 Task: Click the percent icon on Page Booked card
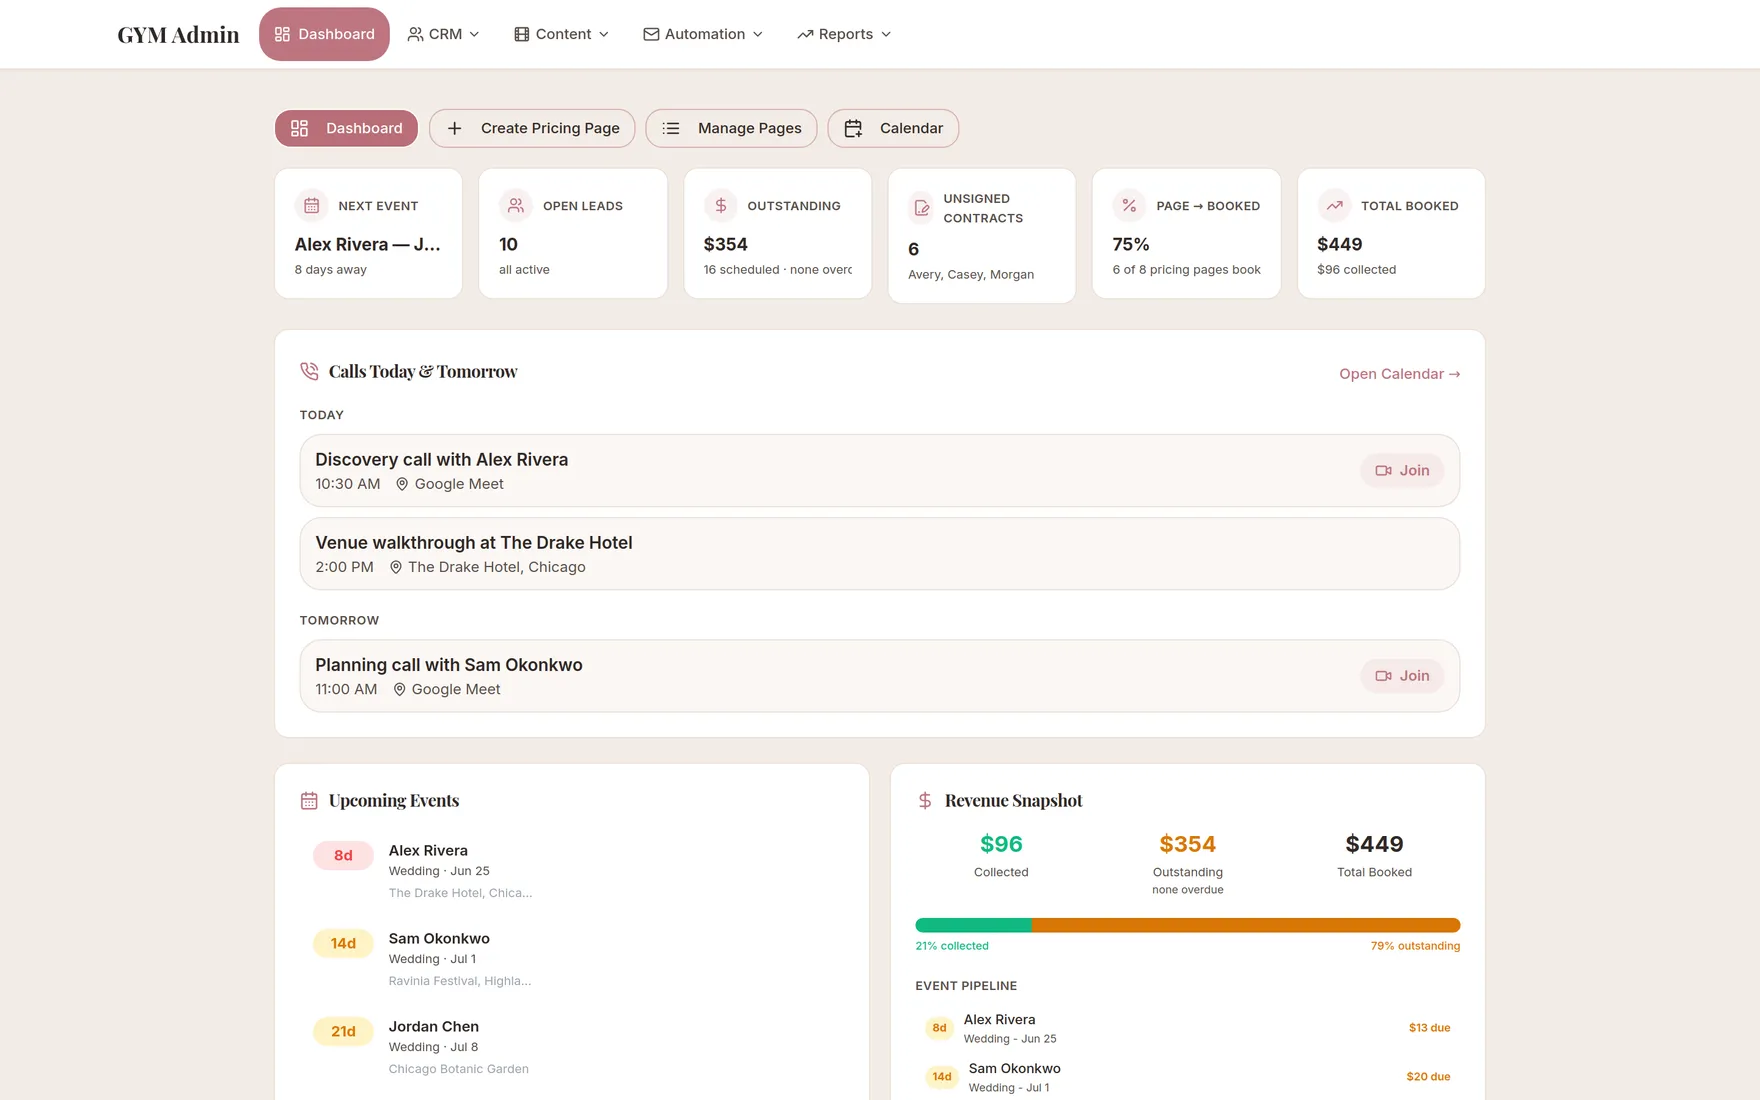pyautogui.click(x=1129, y=205)
